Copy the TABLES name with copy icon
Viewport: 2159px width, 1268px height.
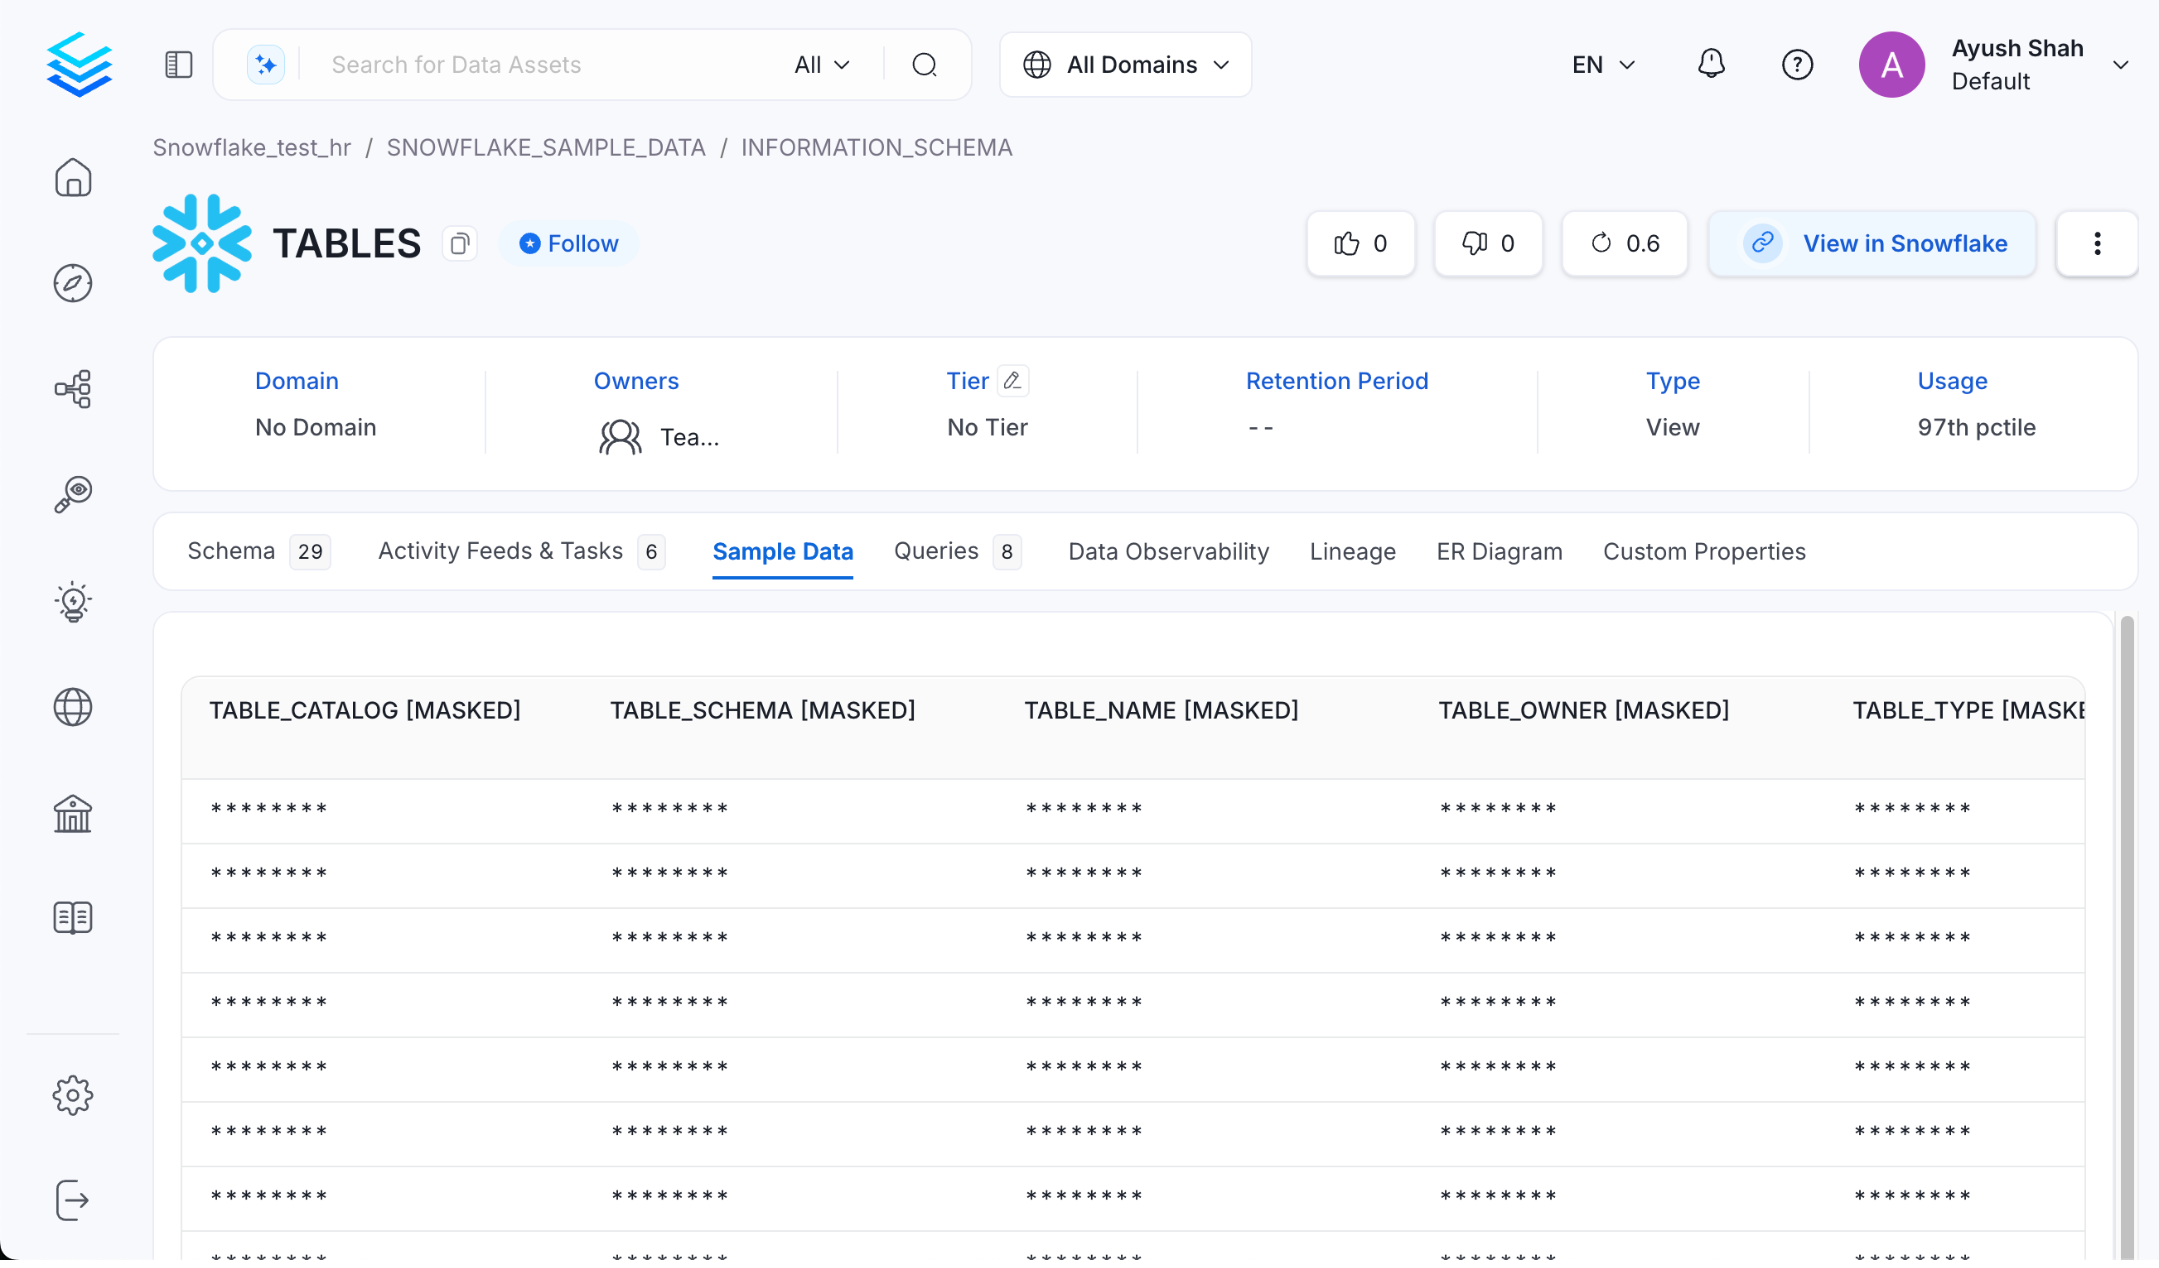(460, 244)
